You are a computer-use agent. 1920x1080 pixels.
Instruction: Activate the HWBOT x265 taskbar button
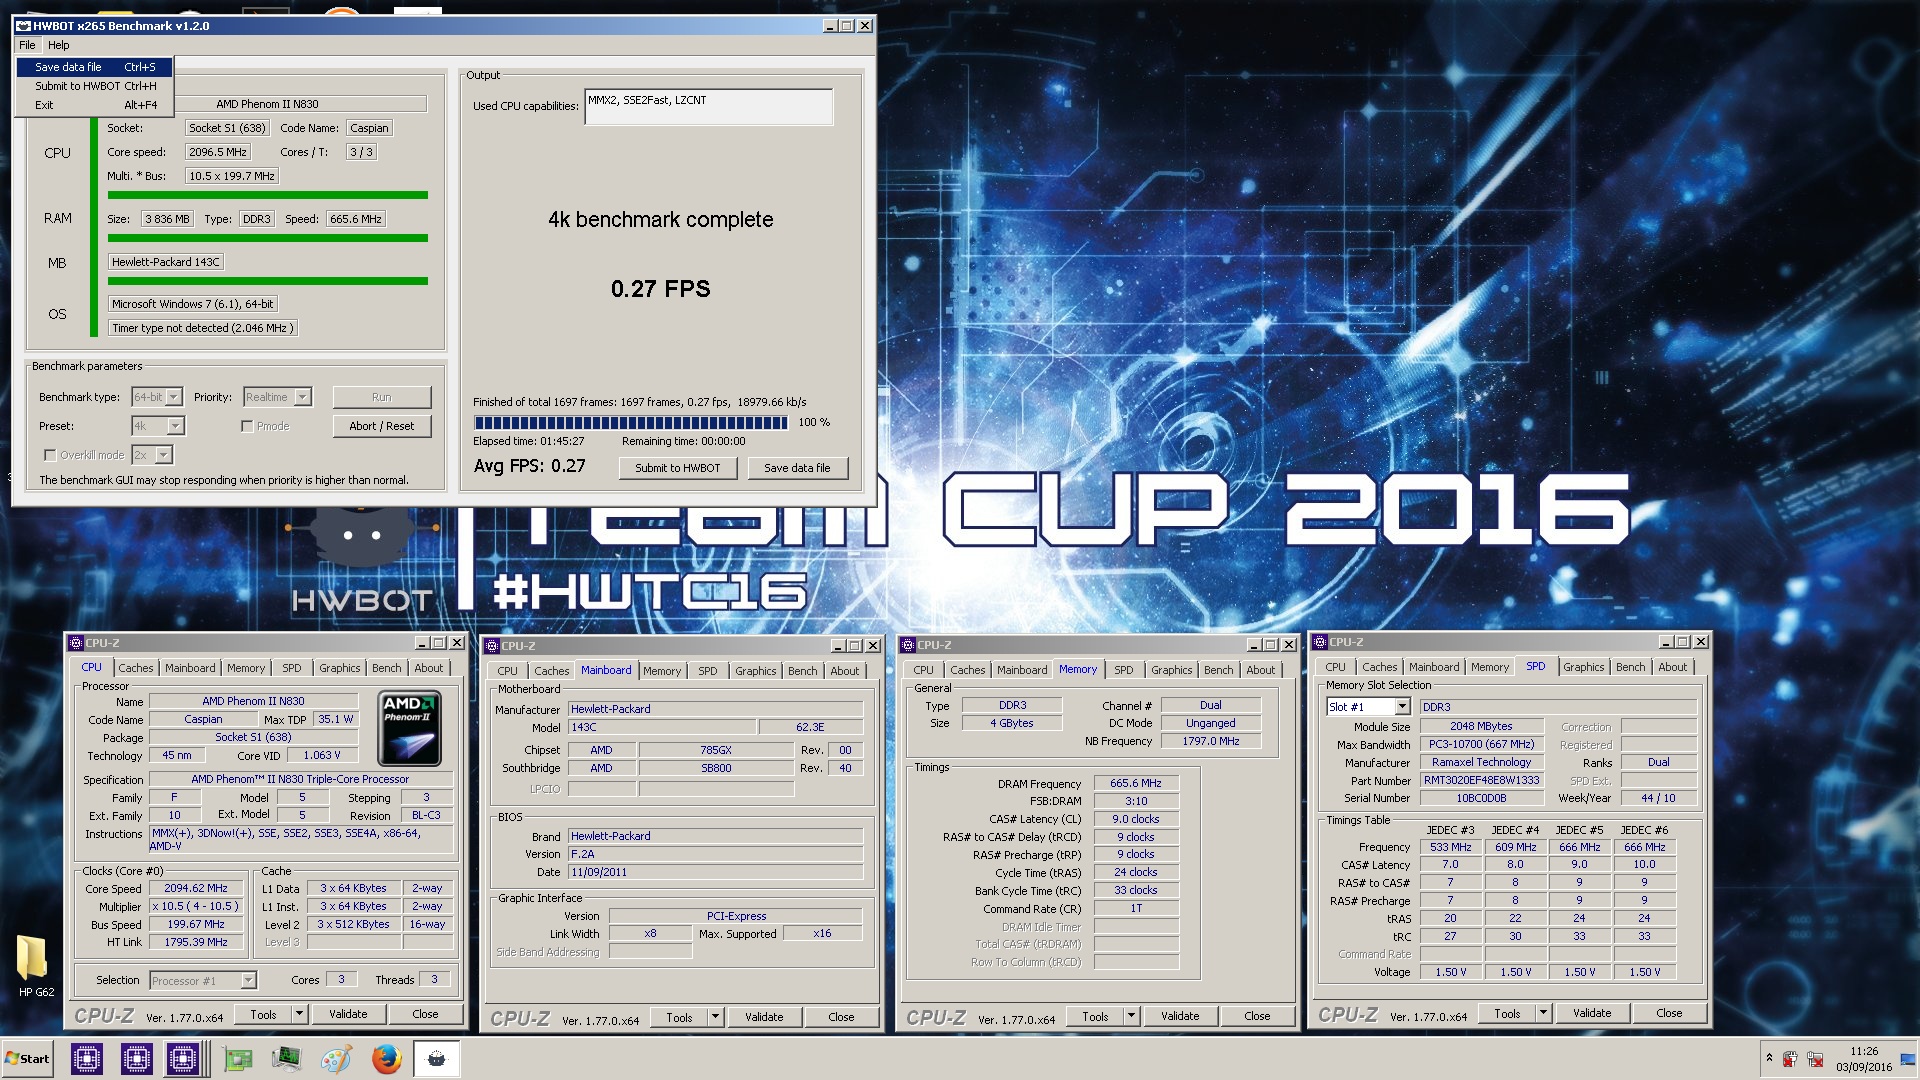click(436, 1058)
